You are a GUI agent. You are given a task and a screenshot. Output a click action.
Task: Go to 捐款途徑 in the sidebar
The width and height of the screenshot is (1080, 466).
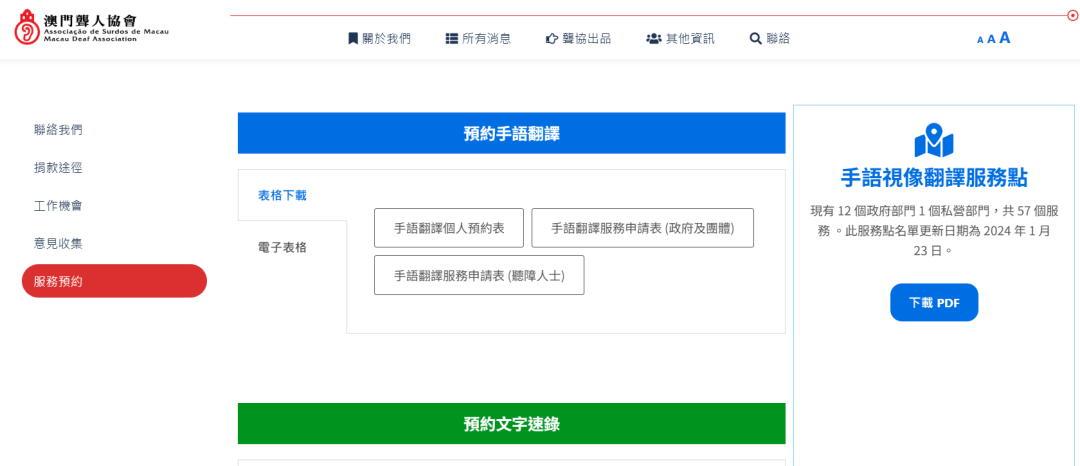(x=58, y=167)
